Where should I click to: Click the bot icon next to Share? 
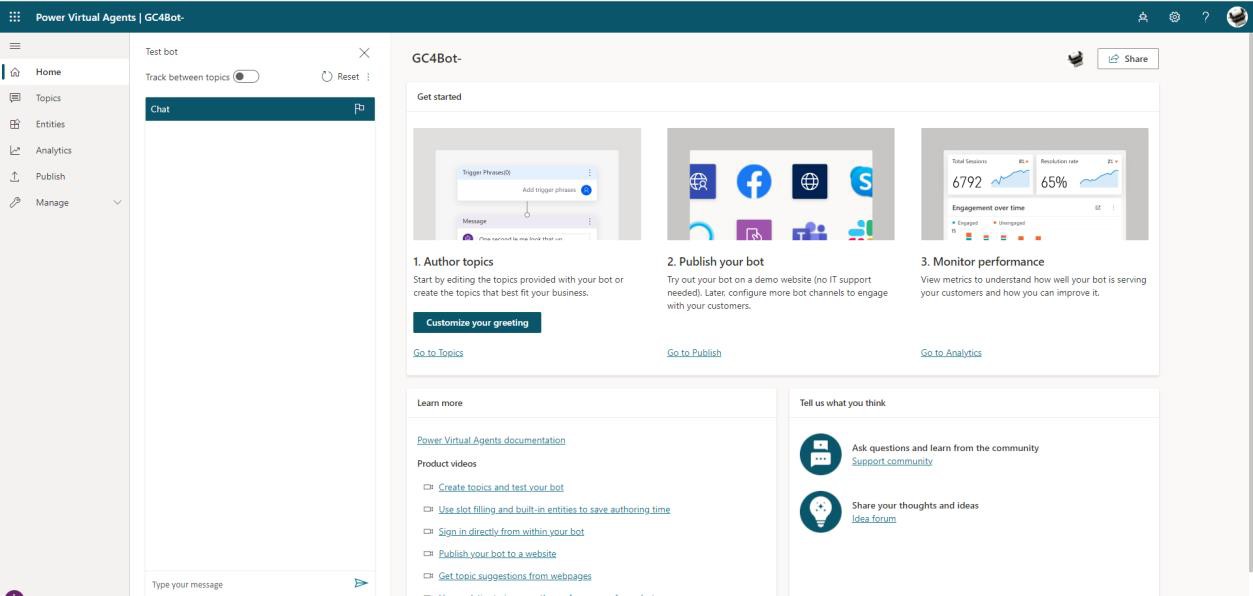click(1076, 59)
